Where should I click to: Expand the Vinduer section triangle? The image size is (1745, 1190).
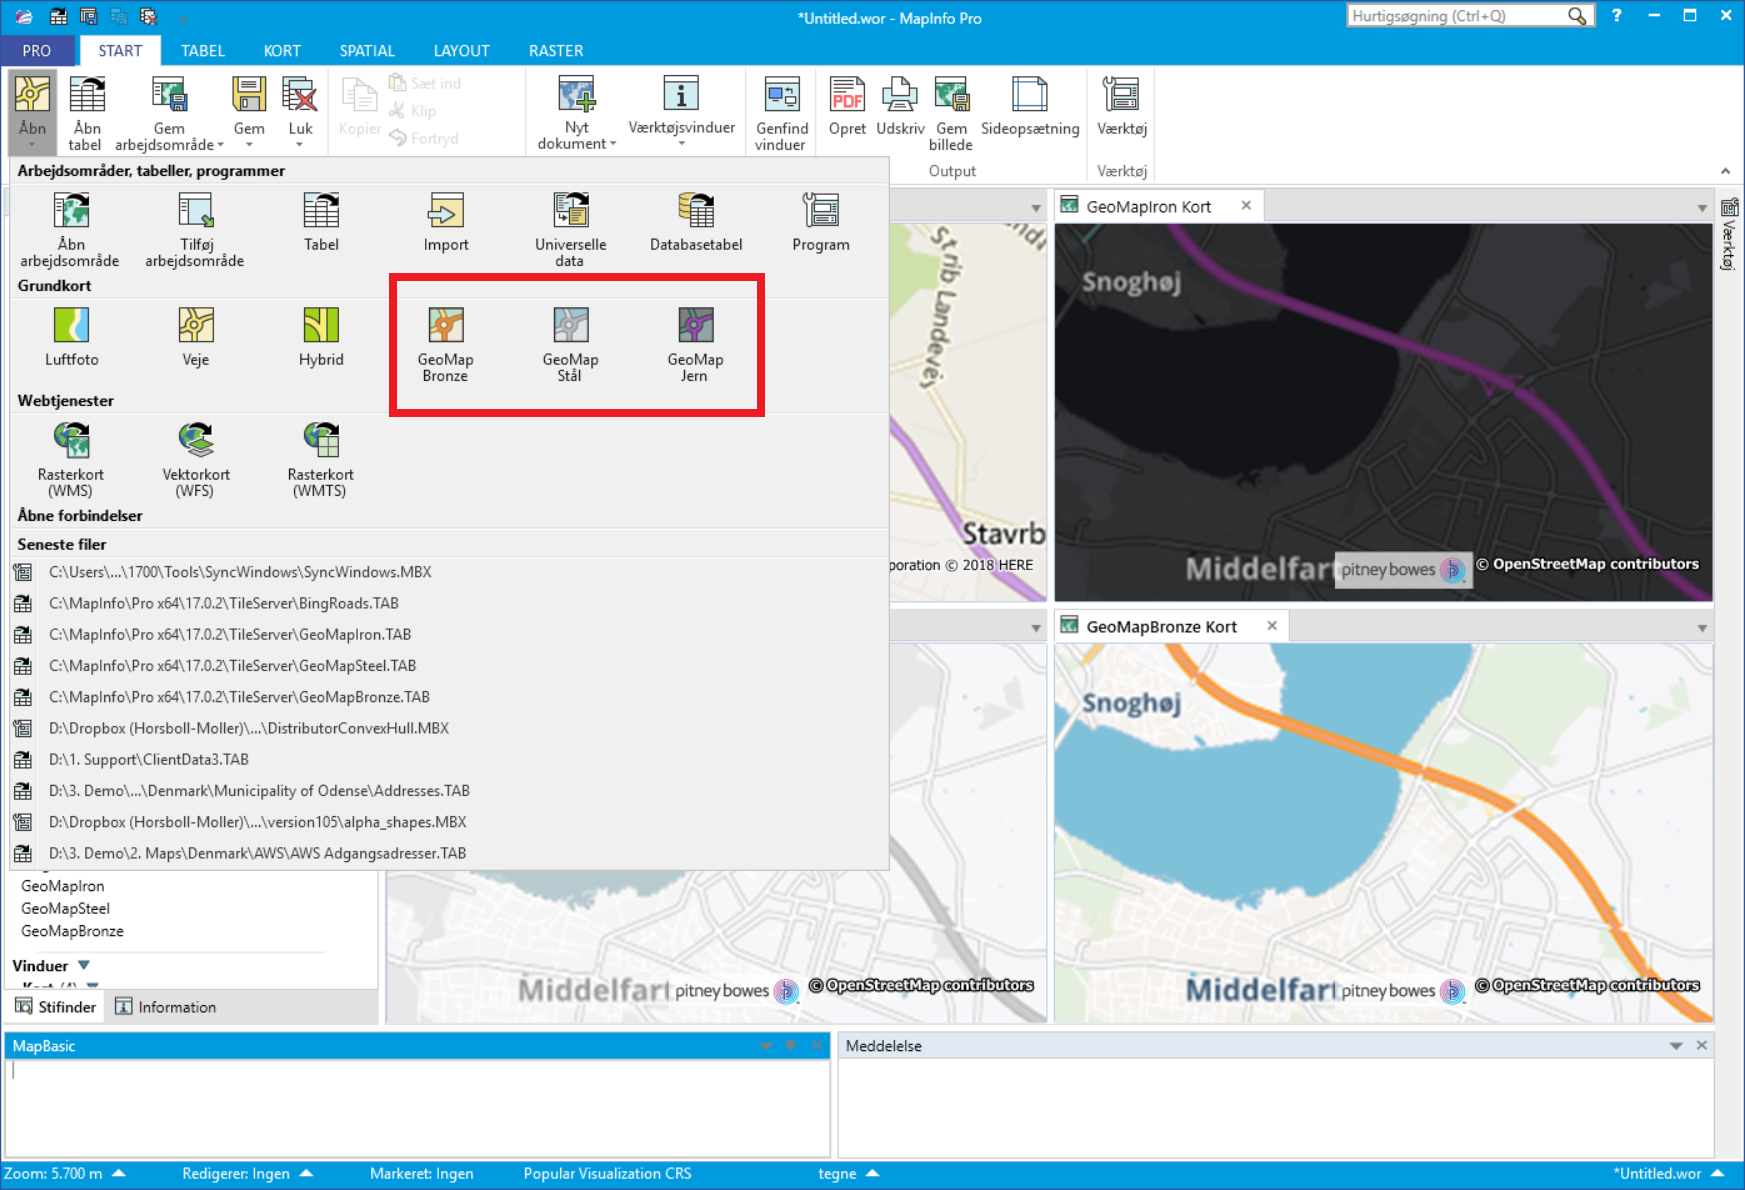pos(84,965)
